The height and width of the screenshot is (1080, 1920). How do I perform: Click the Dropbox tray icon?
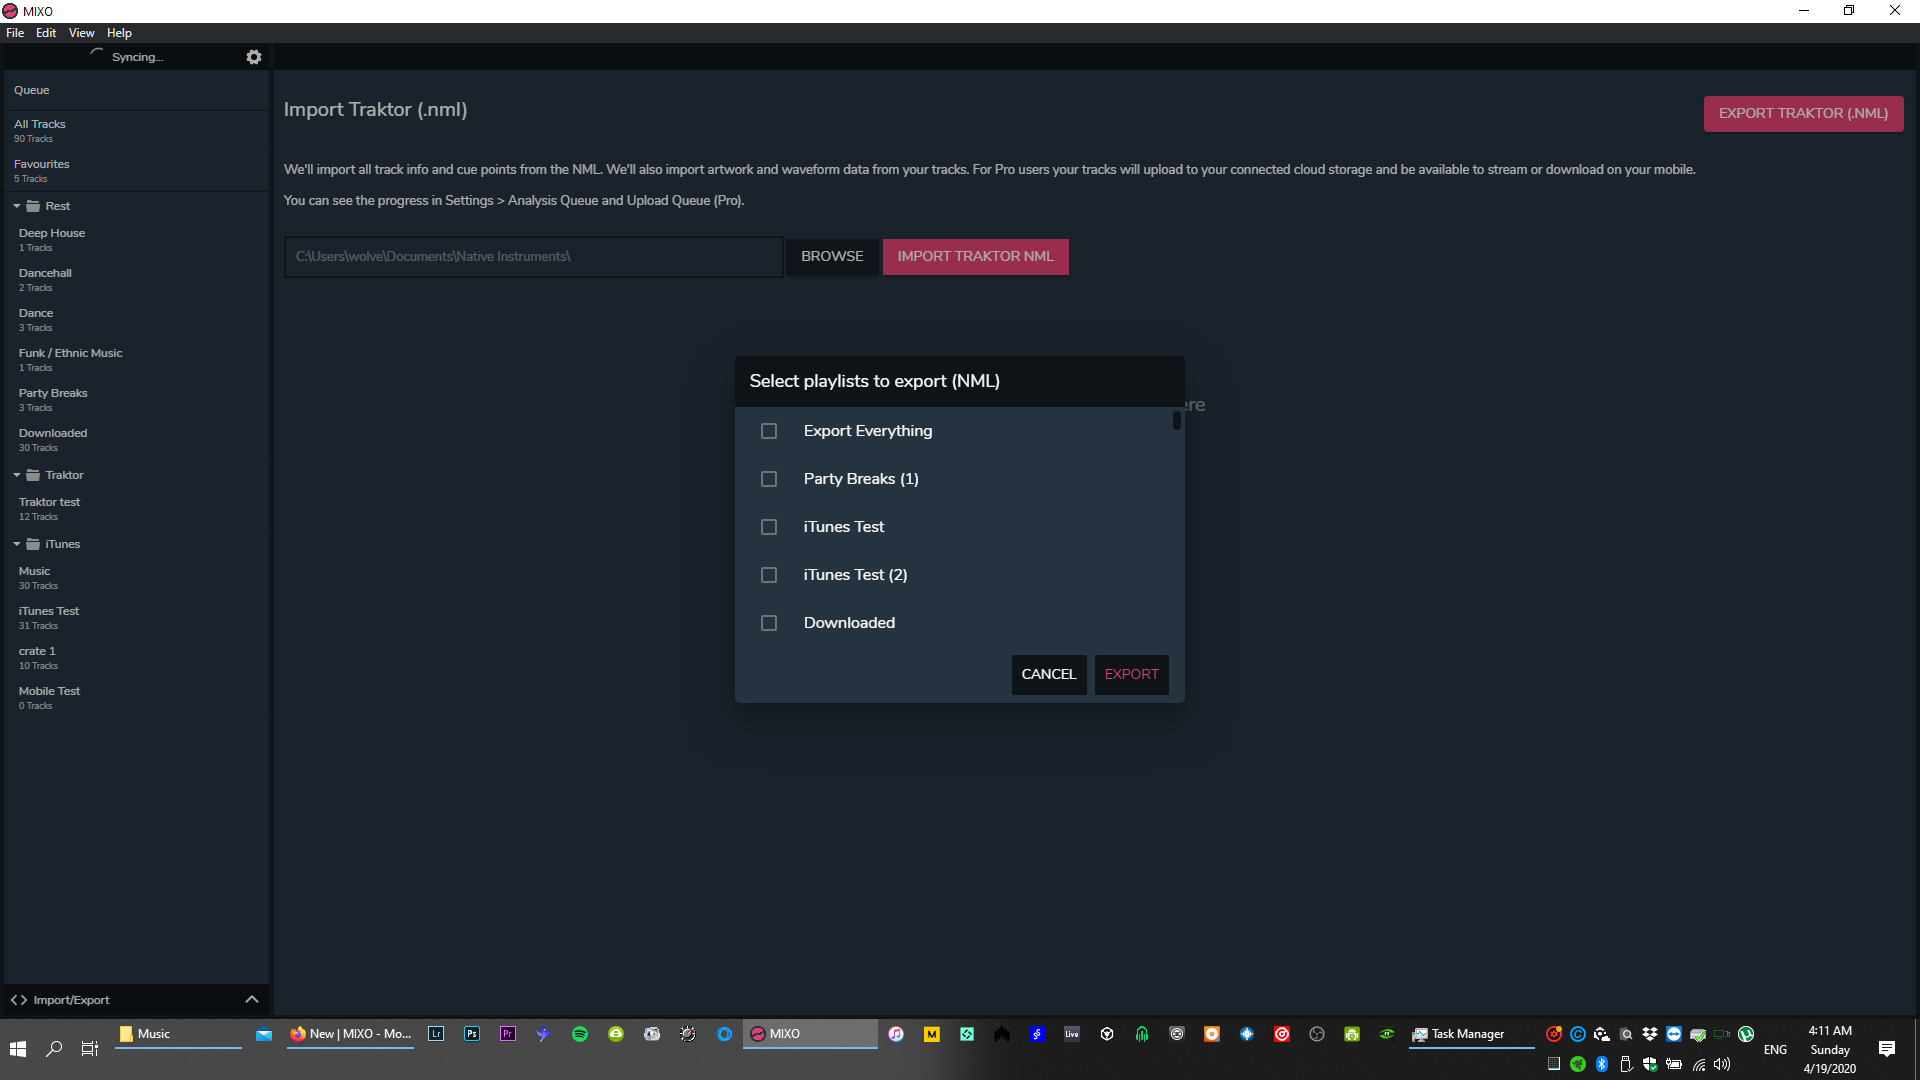pos(1650,1034)
